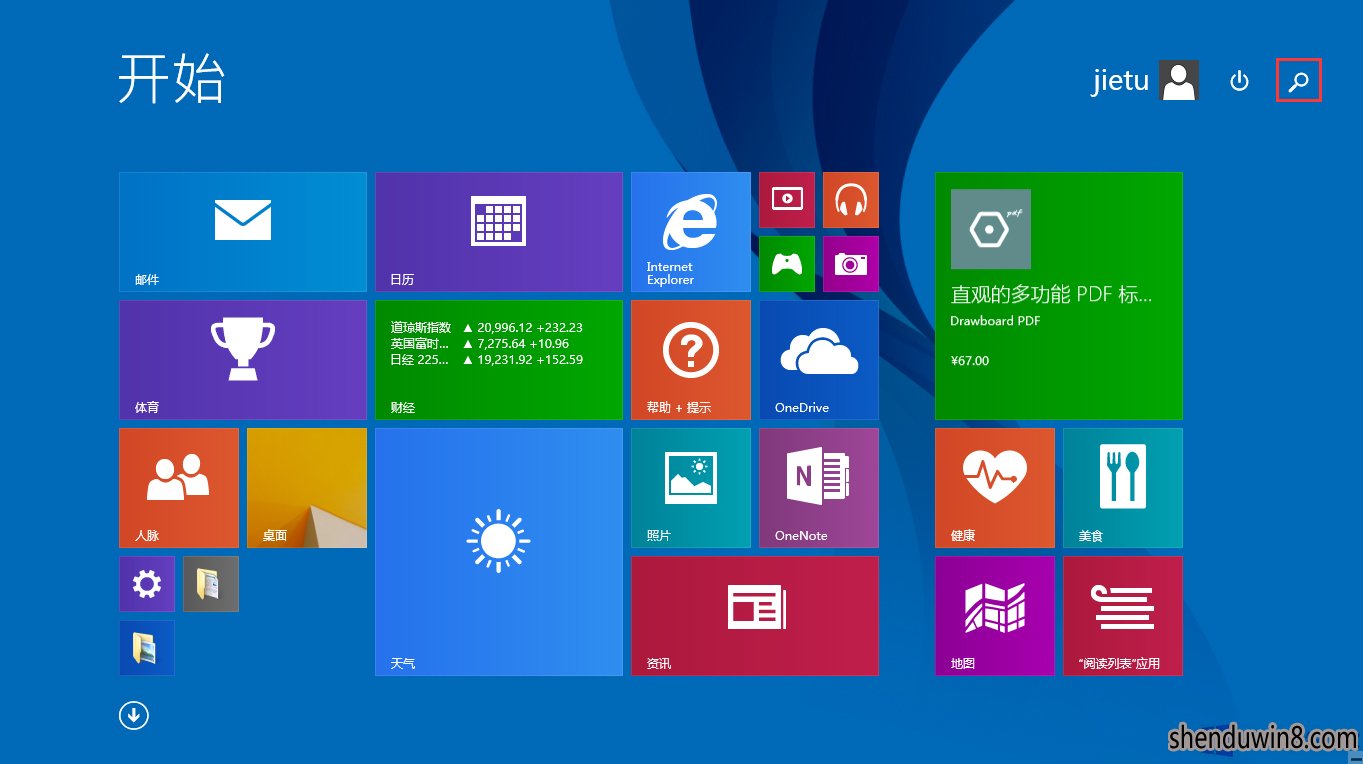The image size is (1363, 764).
Task: Open the Xbox Games controller tile
Action: [x=787, y=264]
